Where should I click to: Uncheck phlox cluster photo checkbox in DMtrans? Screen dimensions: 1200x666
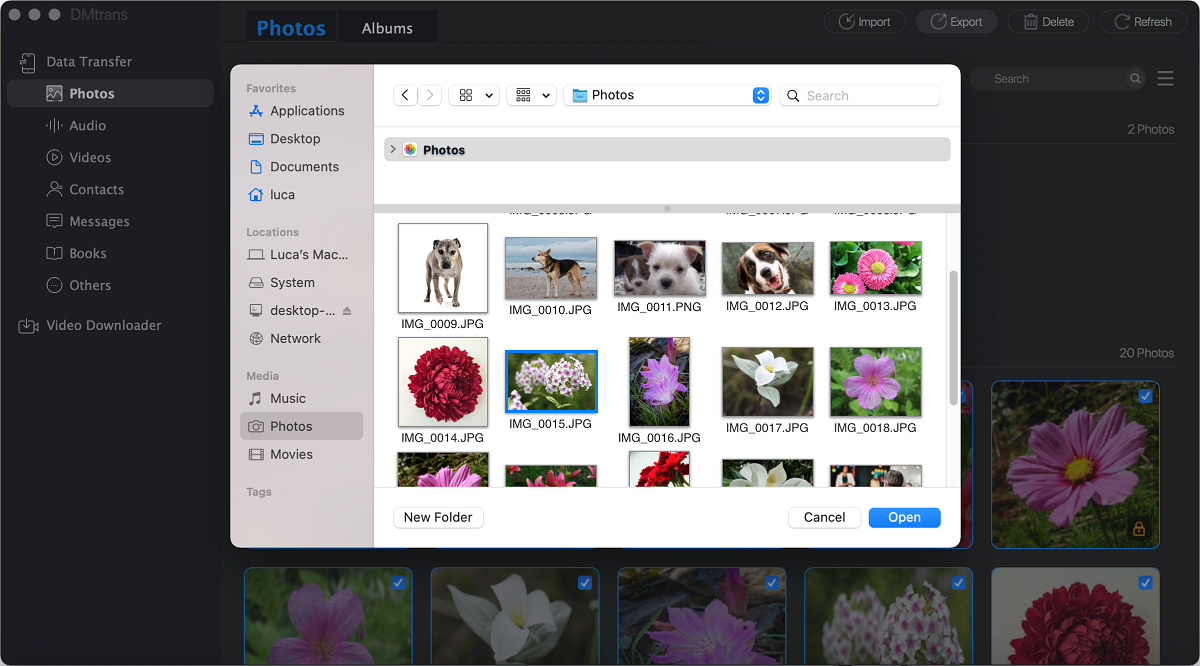[x=959, y=583]
